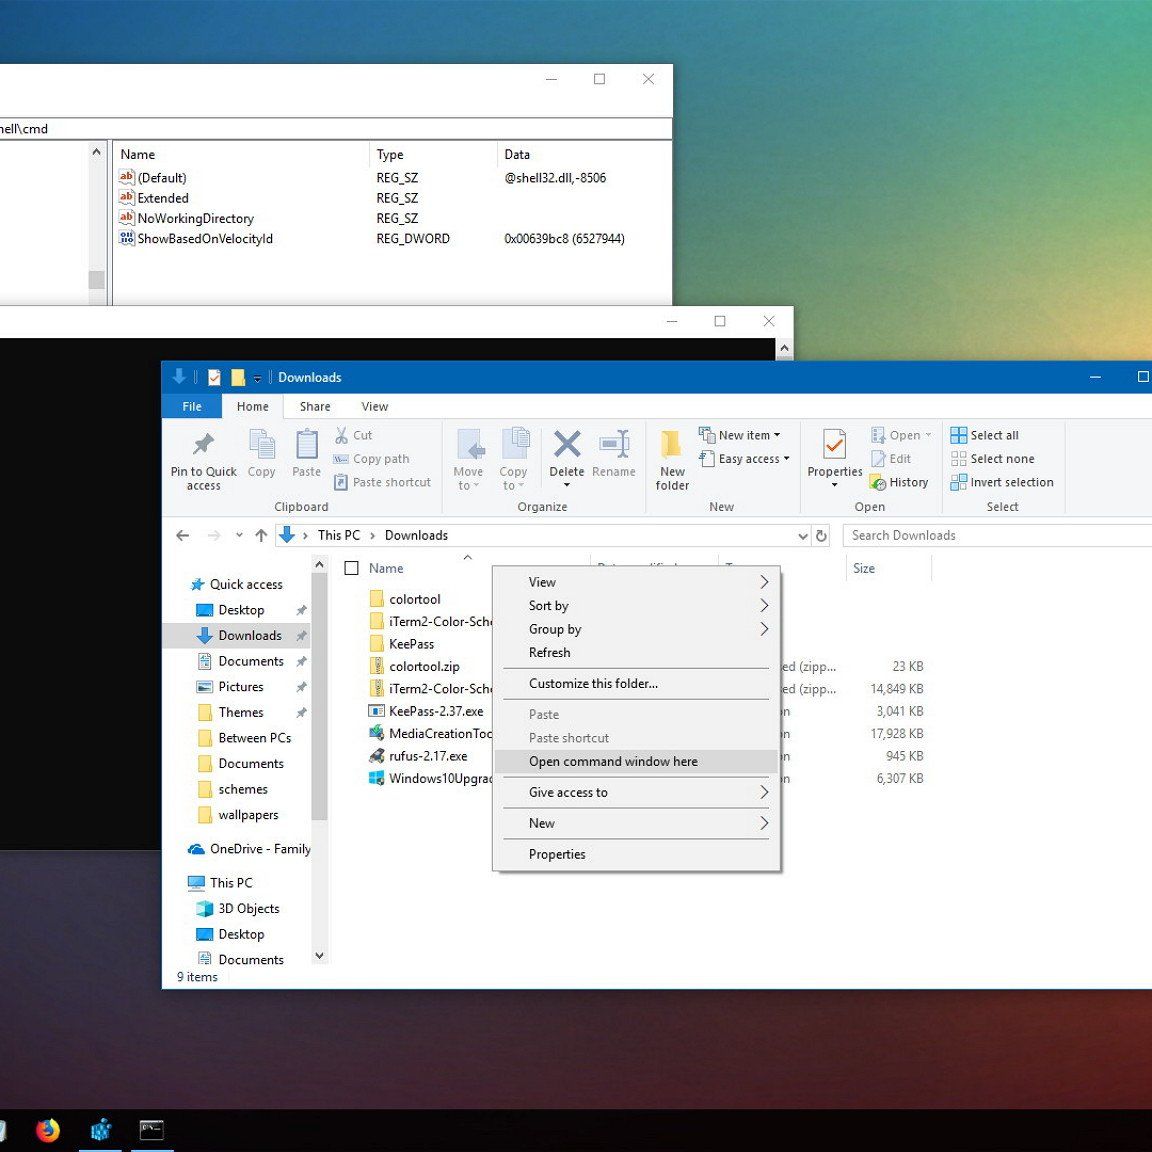Click the Pin to Quick access icon
The image size is (1152, 1152).
pyautogui.click(x=203, y=445)
